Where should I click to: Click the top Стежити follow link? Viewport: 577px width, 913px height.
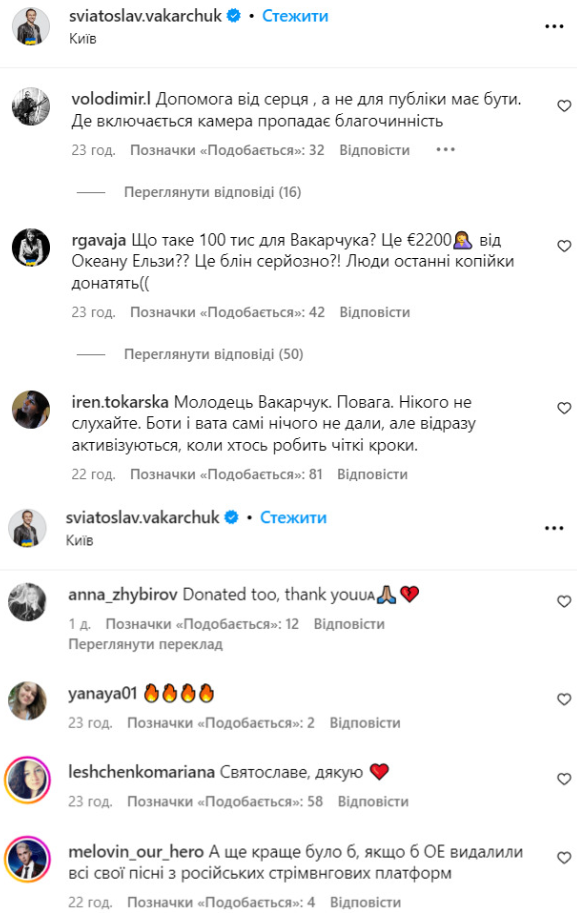click(x=295, y=16)
